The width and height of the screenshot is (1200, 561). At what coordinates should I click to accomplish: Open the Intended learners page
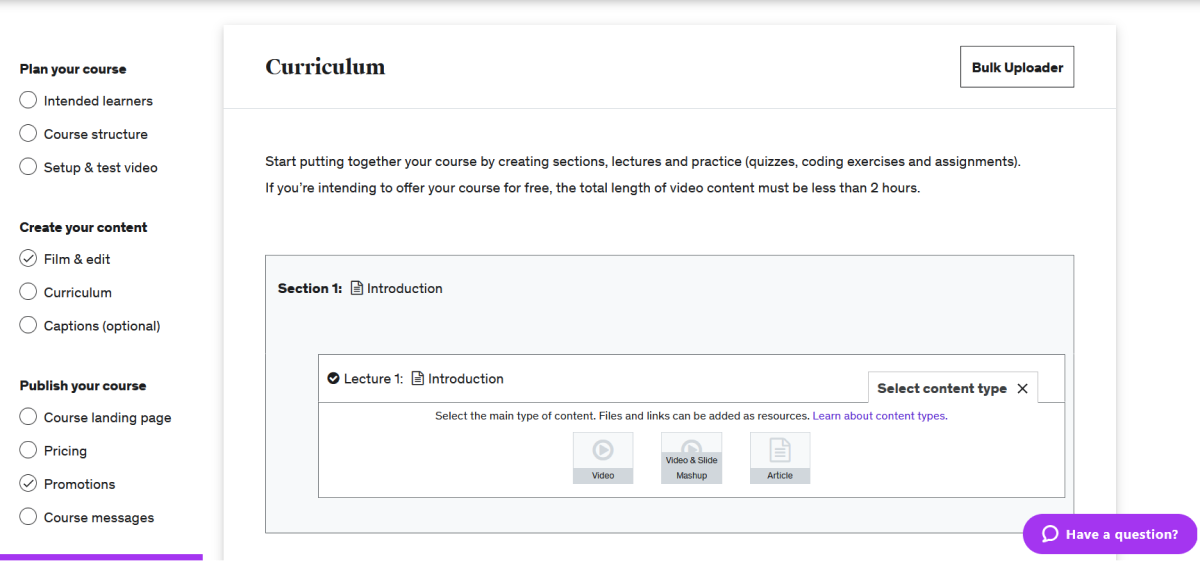(x=98, y=101)
